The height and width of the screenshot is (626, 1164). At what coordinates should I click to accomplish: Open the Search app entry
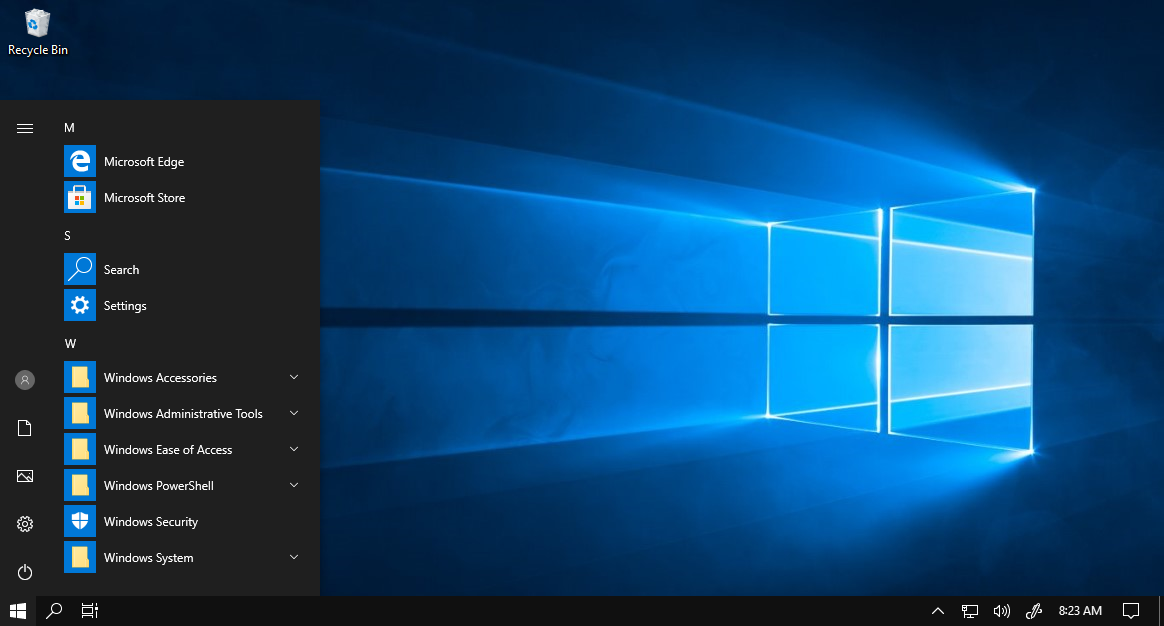click(x=182, y=270)
